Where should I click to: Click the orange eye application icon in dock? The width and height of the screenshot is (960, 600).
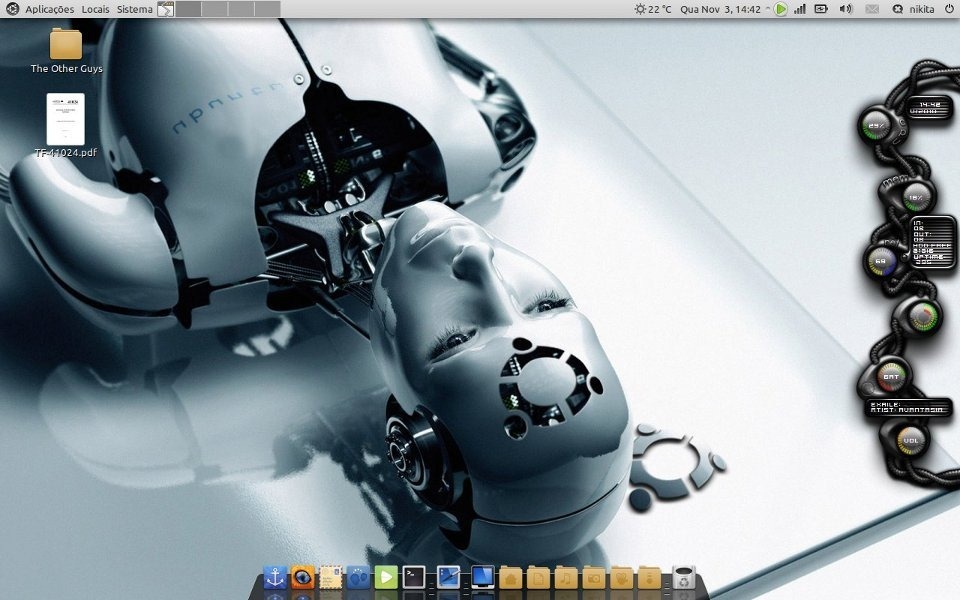click(303, 577)
